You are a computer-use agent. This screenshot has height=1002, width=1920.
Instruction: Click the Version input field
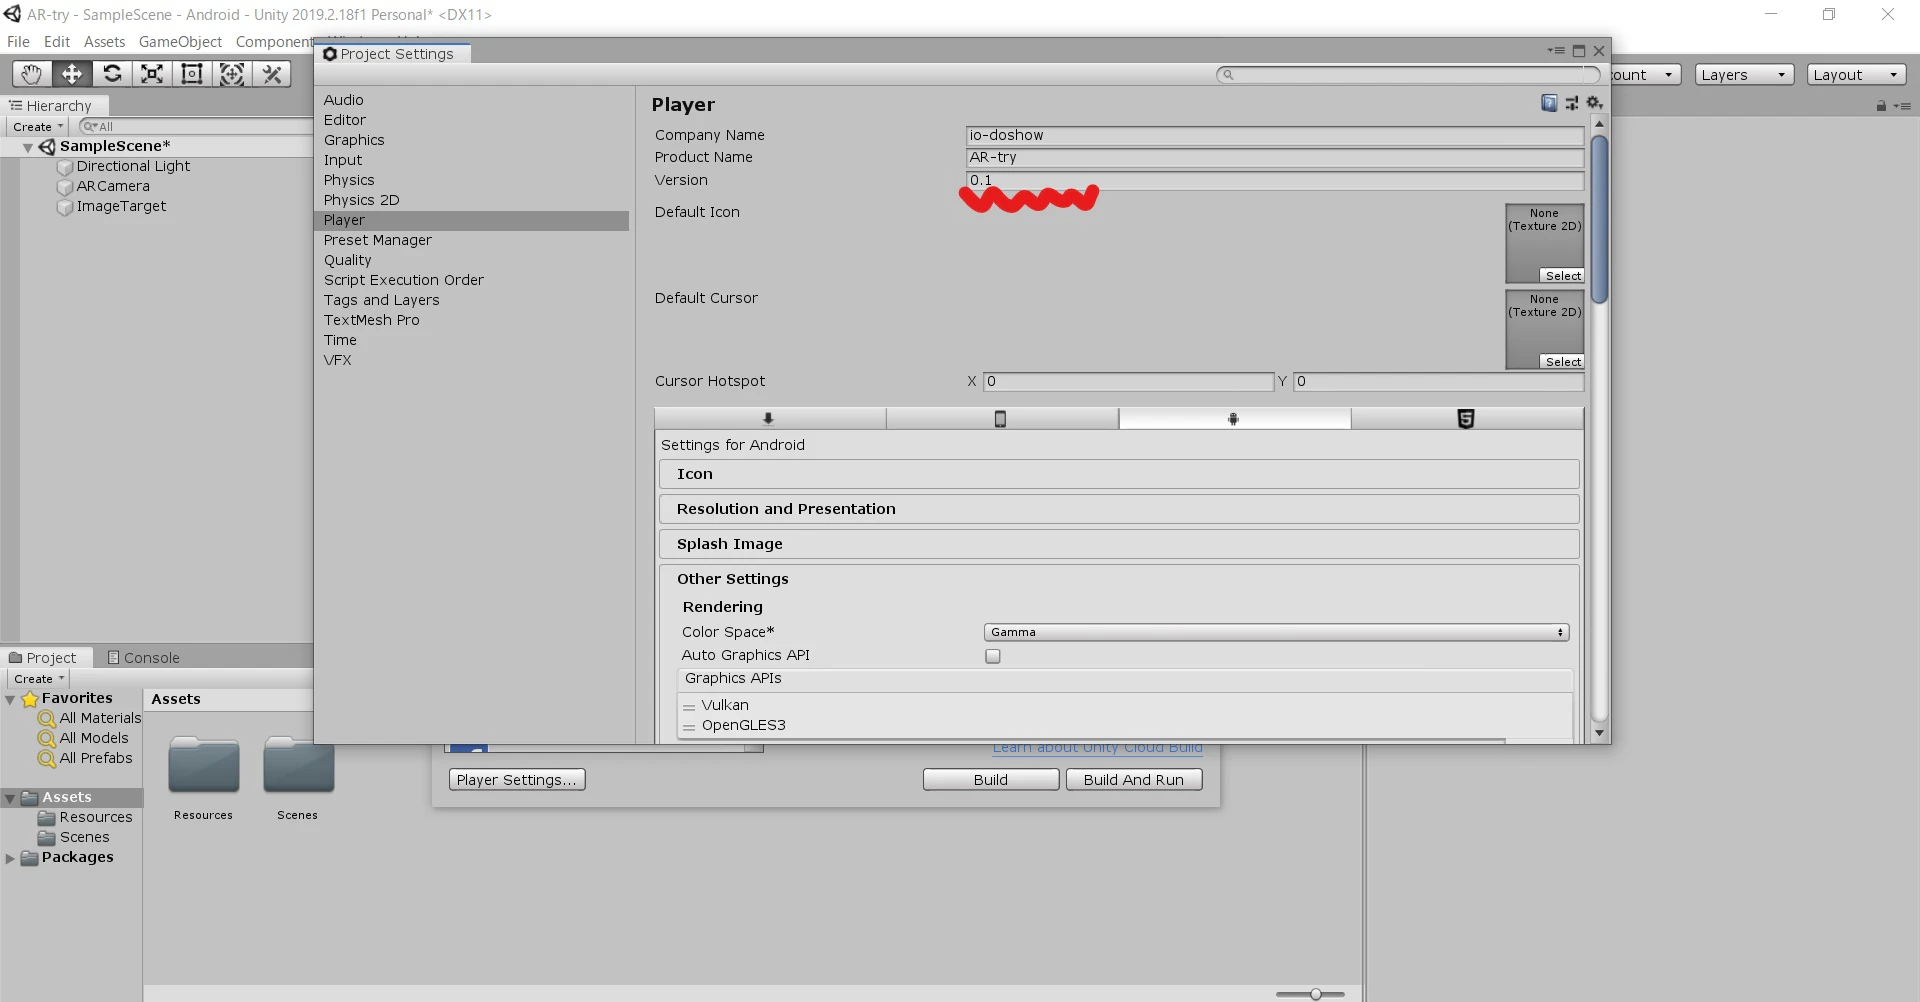pos(1274,180)
